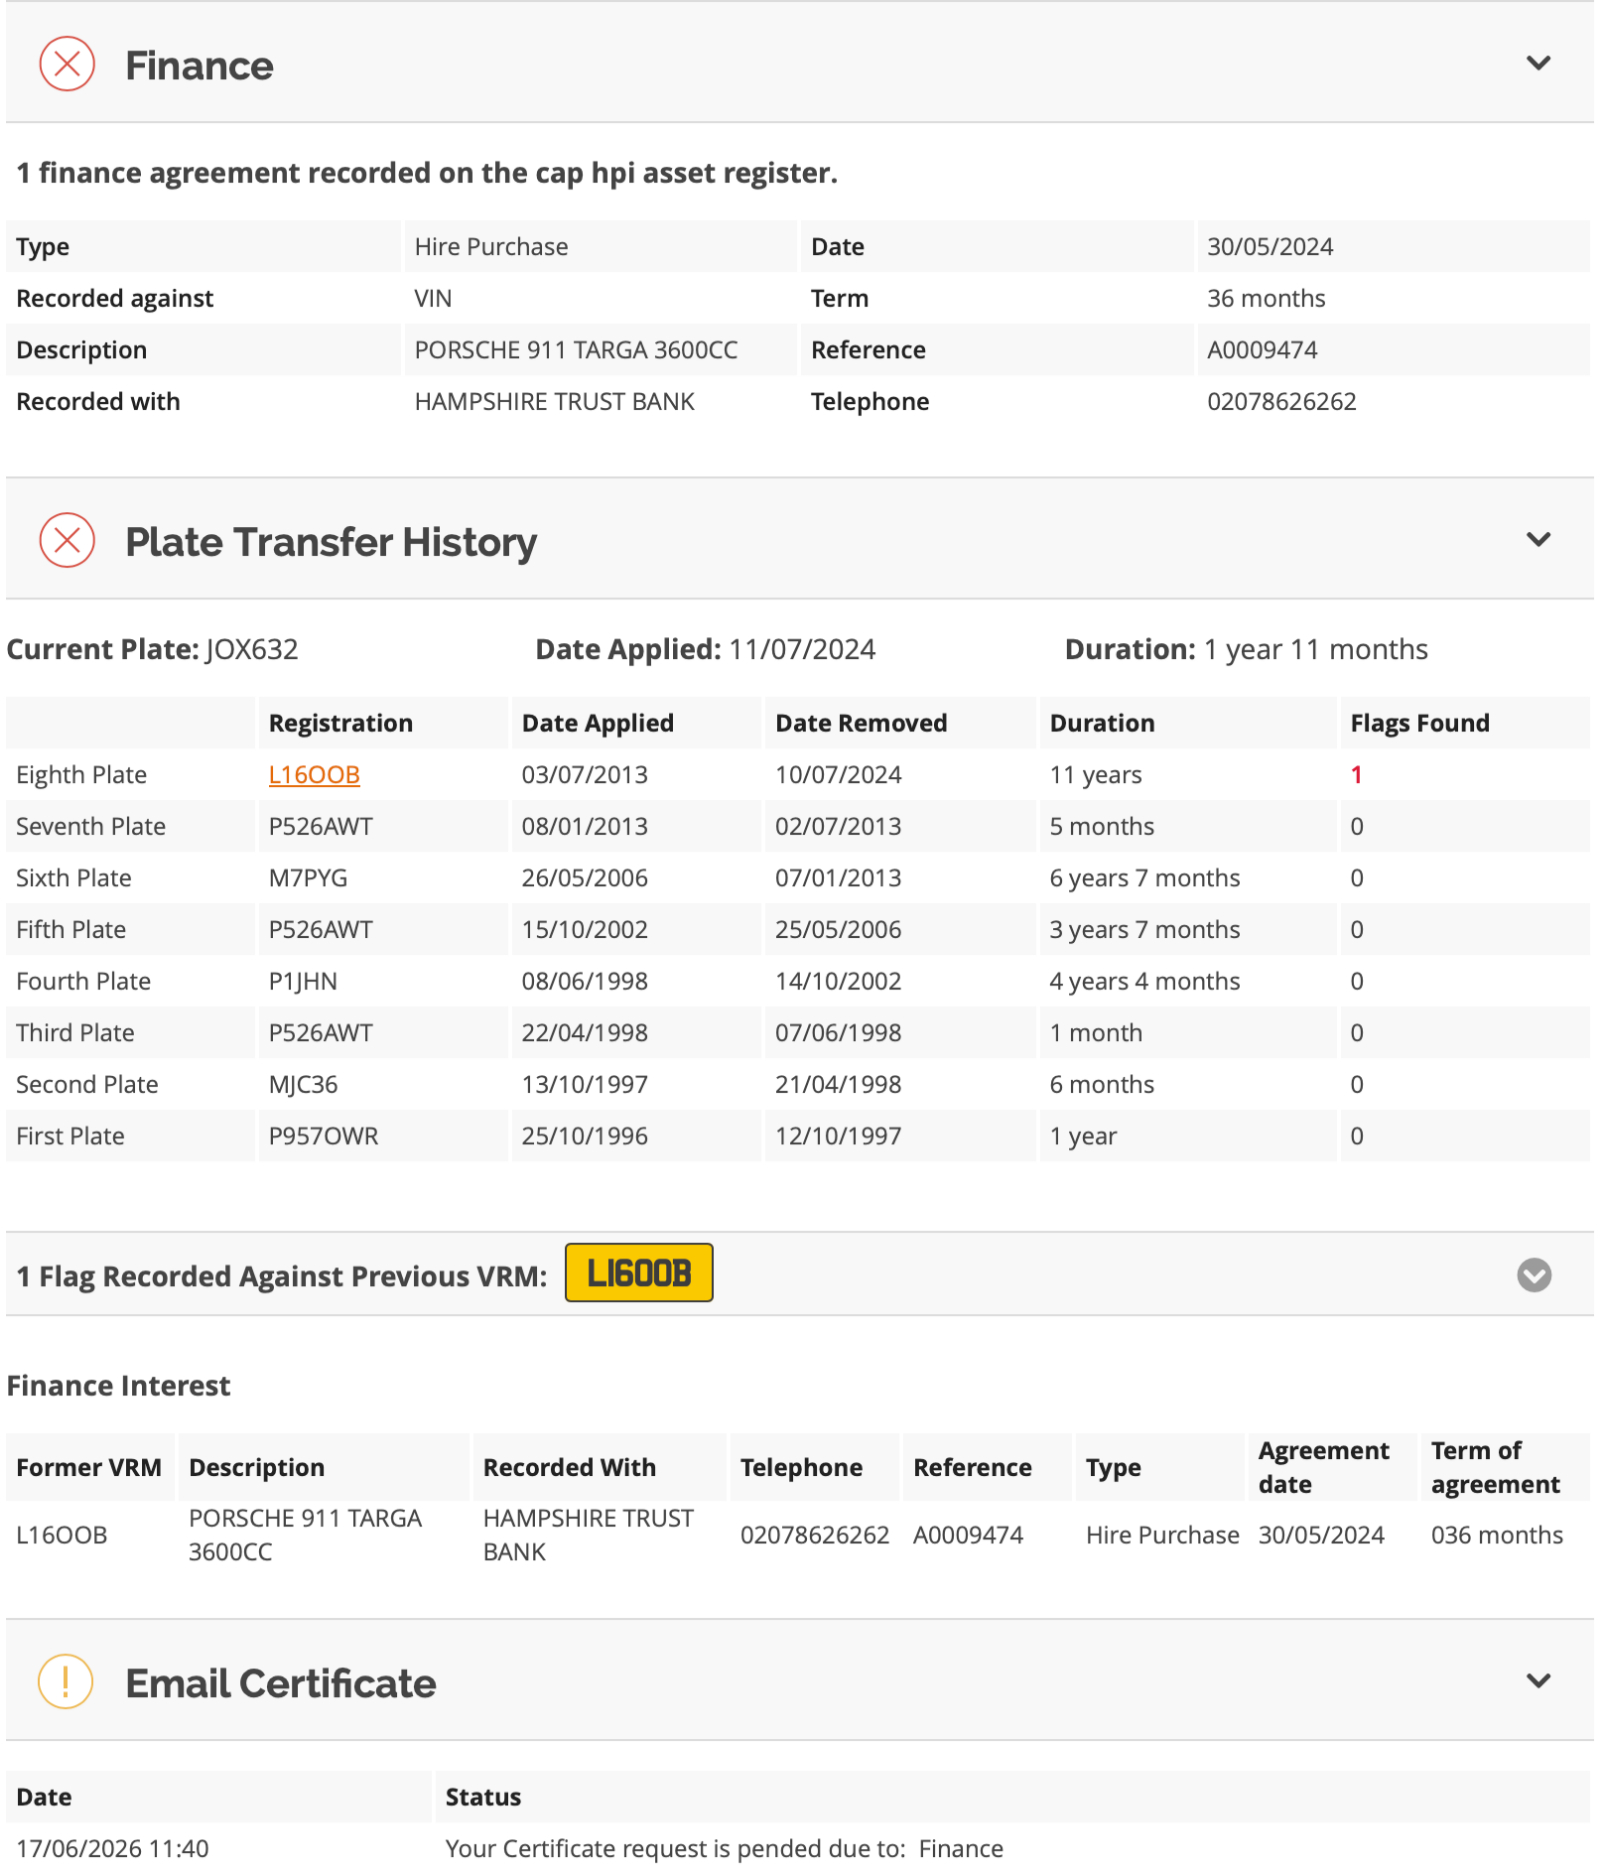This screenshot has width=1600, height=1870.
Task: Select the Flags Found column header
Action: pos(1419,722)
